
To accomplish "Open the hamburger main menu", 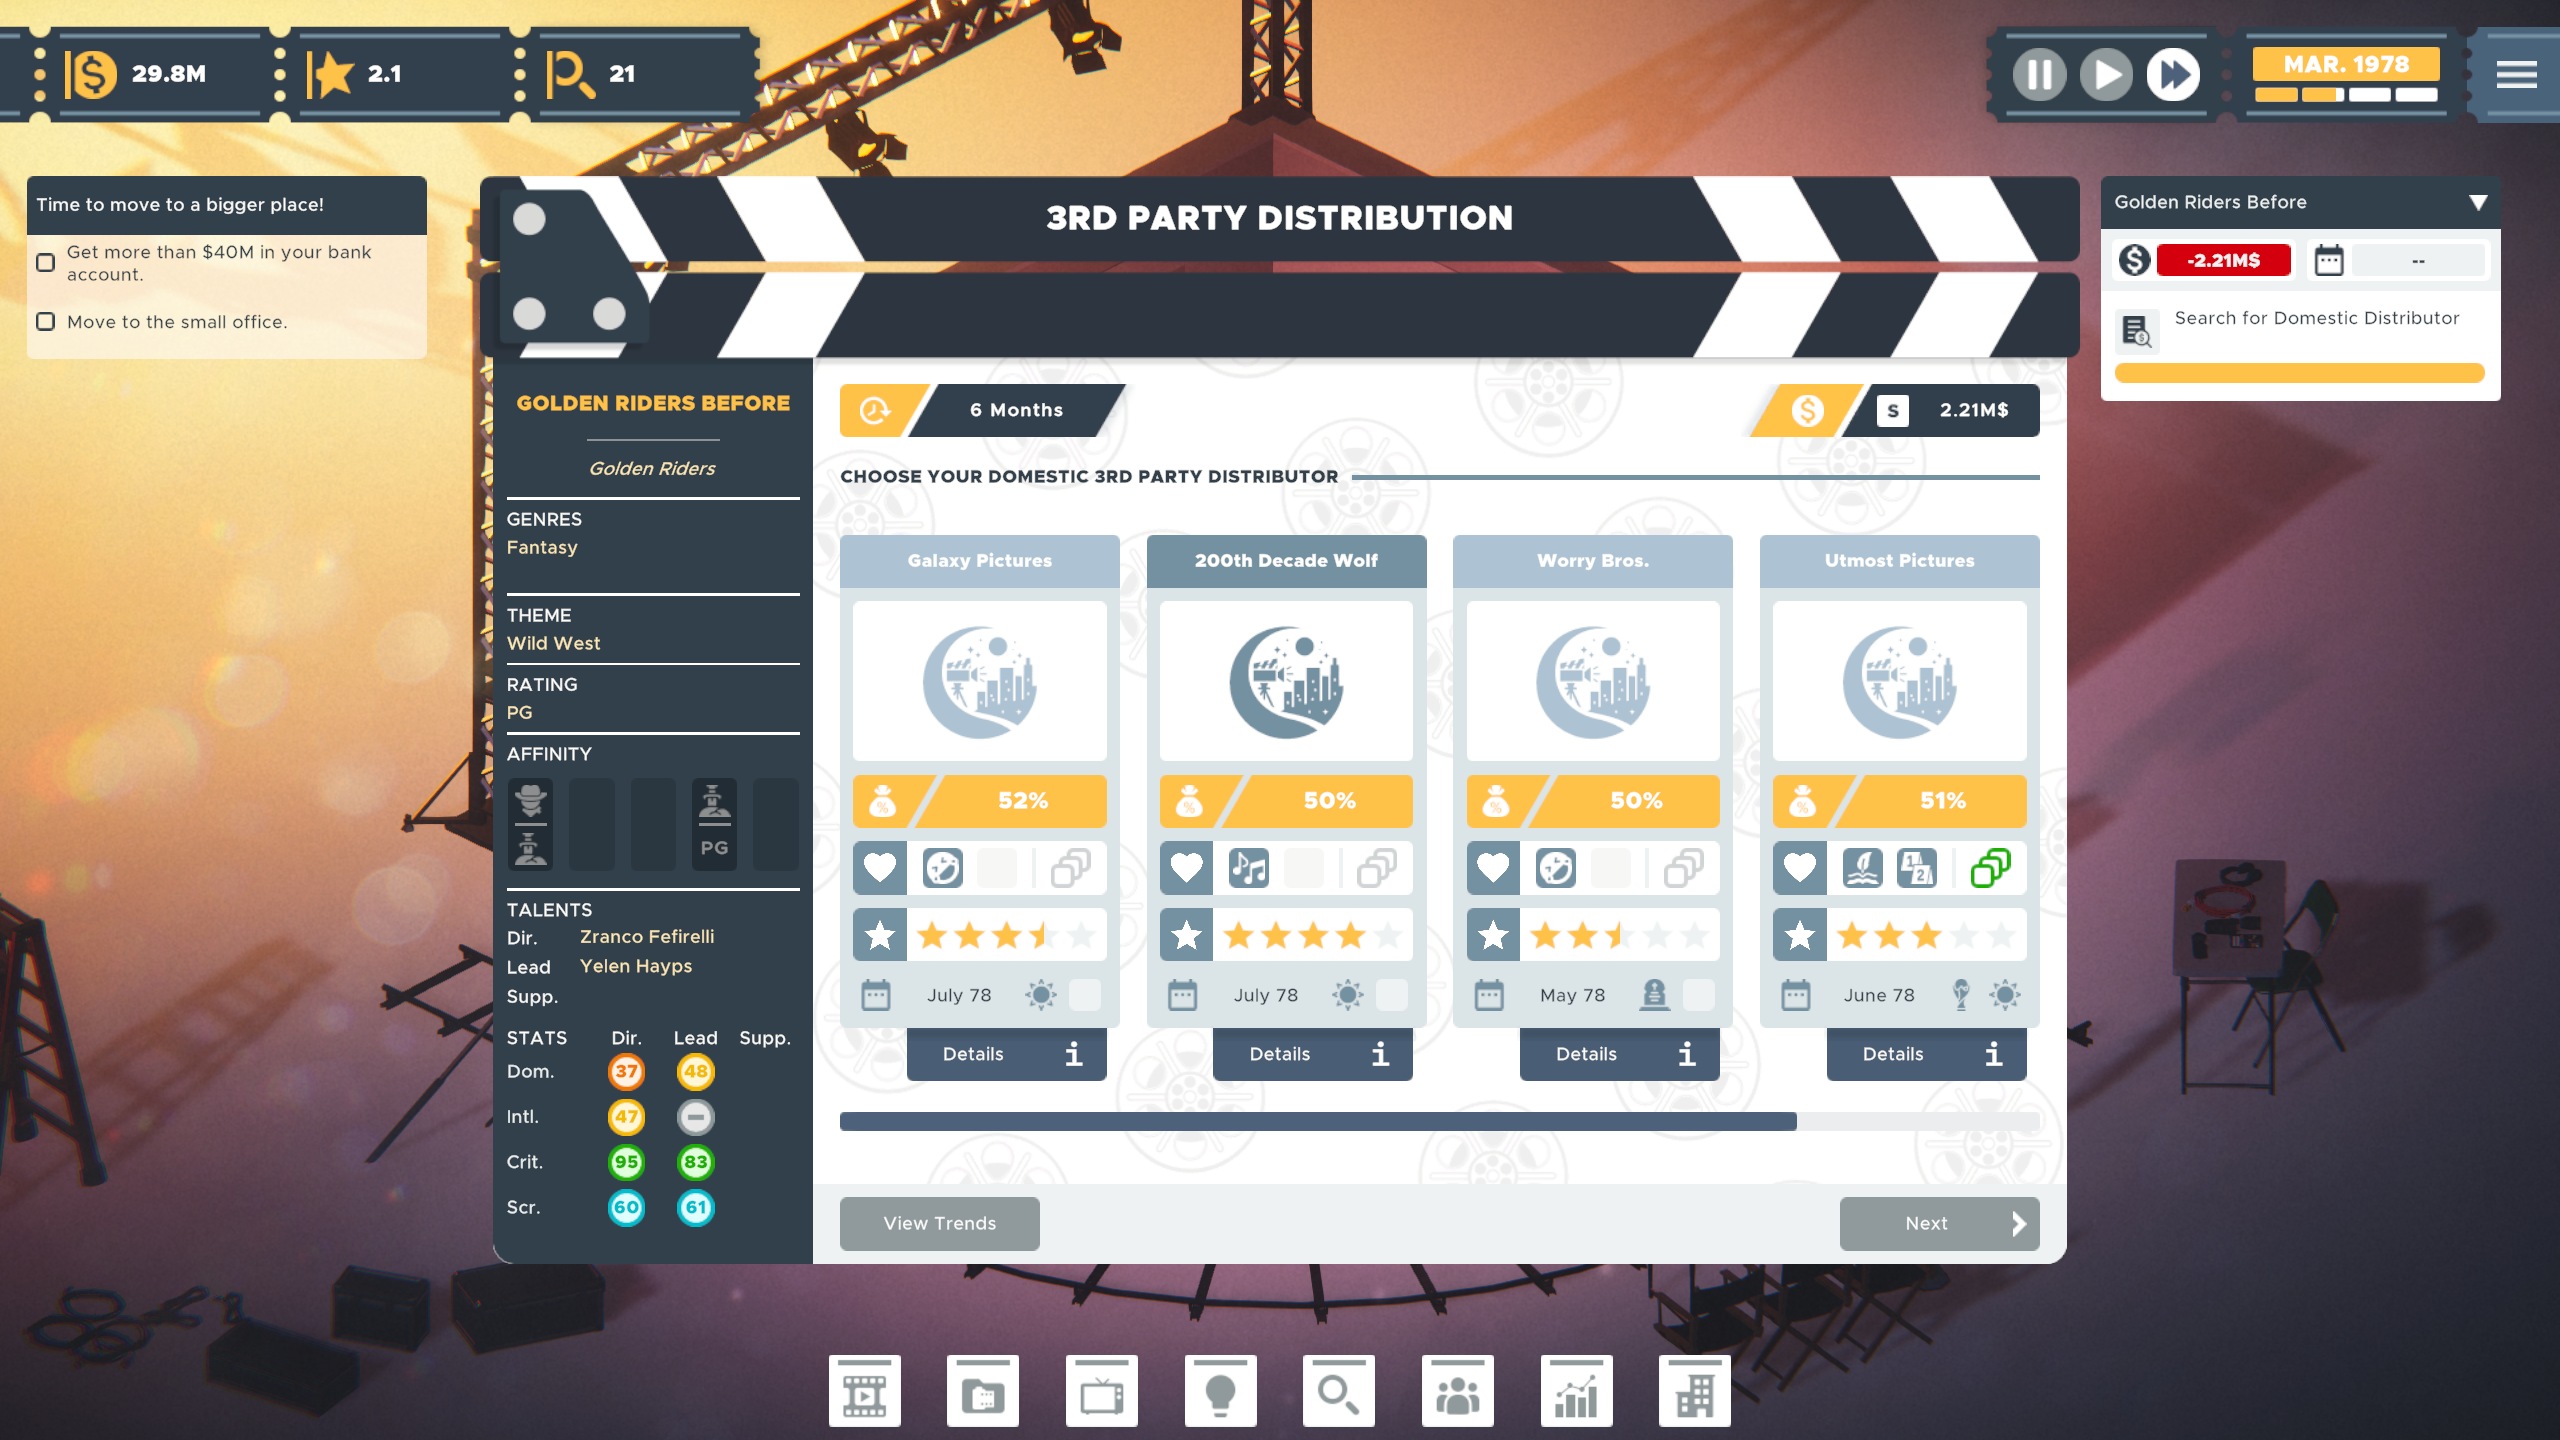I will point(2515,74).
